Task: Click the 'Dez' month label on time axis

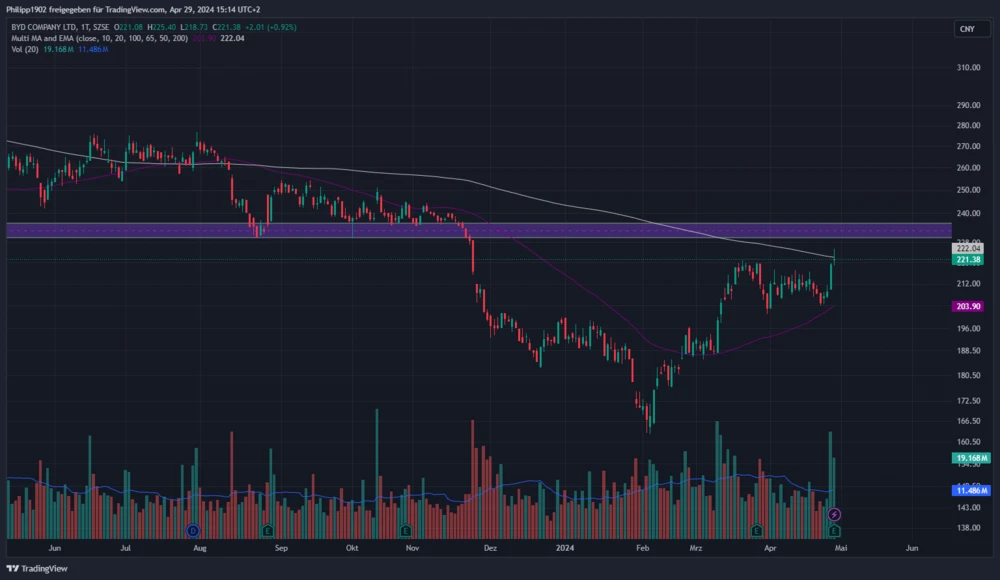Action: click(490, 548)
